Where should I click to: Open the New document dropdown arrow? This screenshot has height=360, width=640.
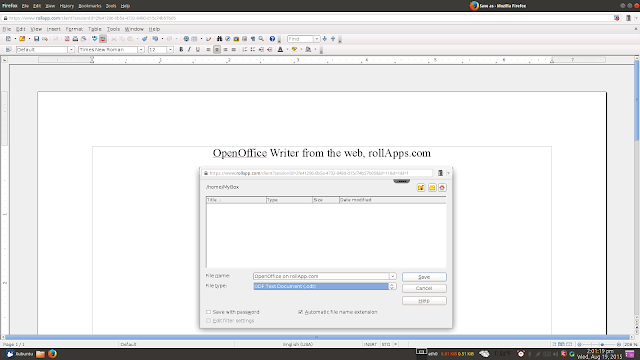[x=15, y=39]
